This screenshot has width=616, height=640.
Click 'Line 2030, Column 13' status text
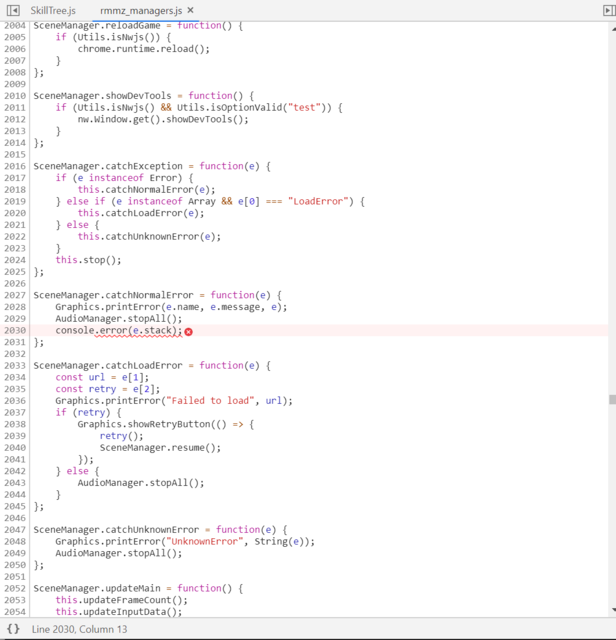[x=80, y=629]
